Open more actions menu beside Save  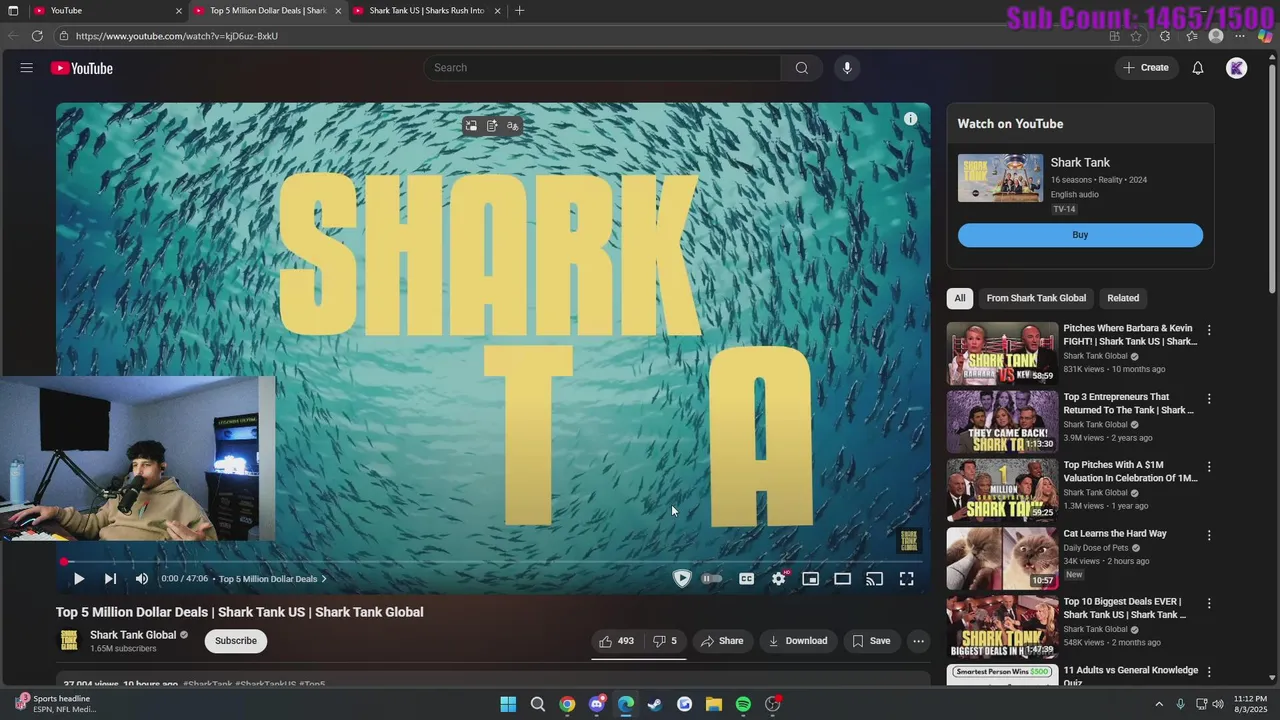[x=919, y=641]
